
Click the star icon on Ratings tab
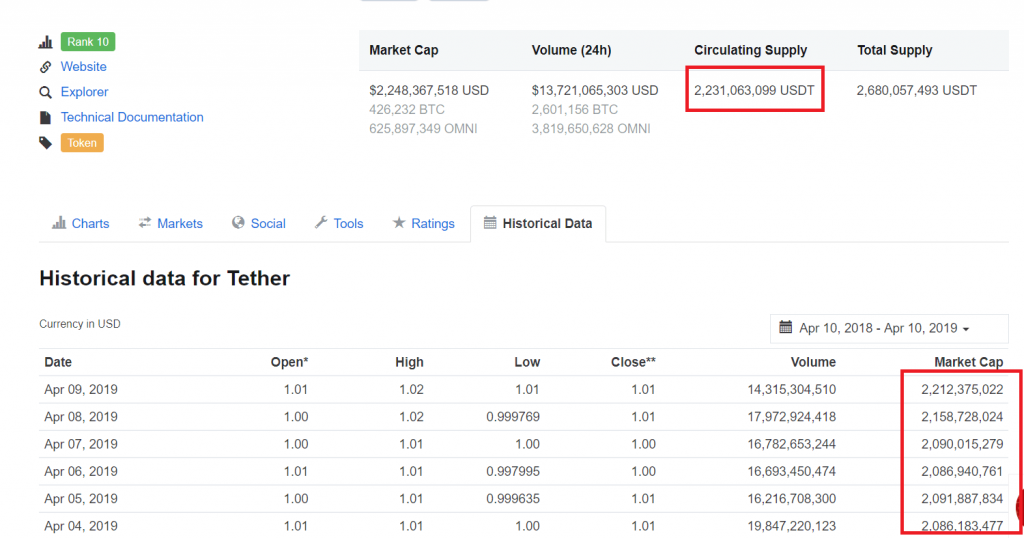[x=399, y=223]
